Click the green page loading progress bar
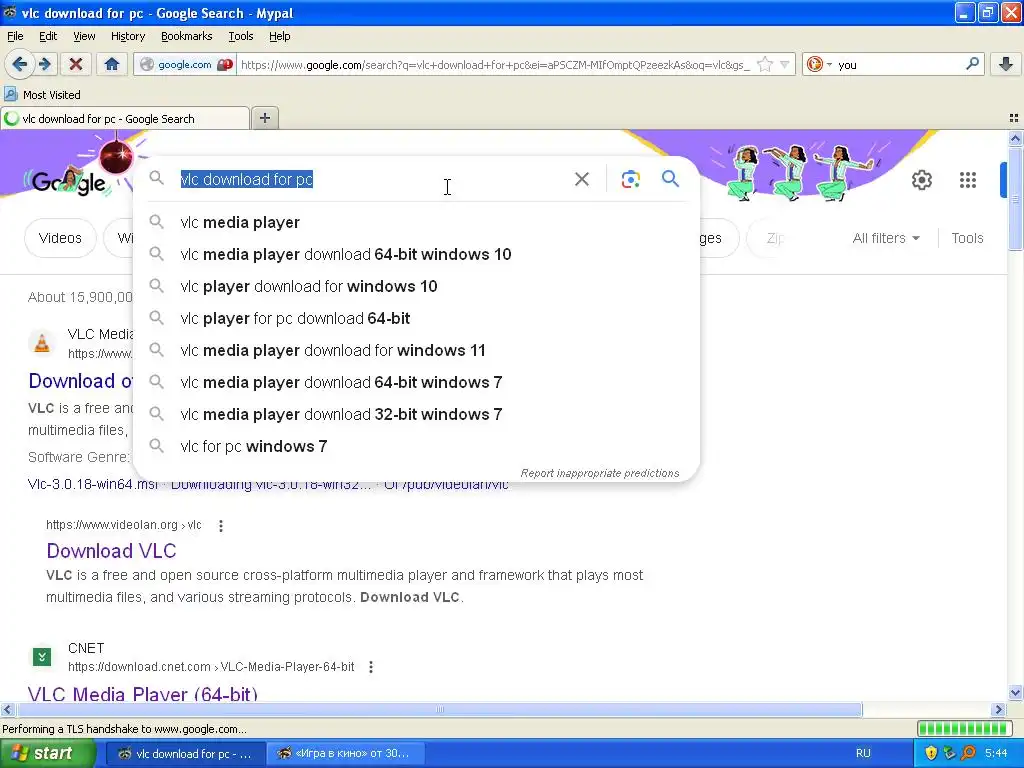The width and height of the screenshot is (1024, 768). (965, 729)
